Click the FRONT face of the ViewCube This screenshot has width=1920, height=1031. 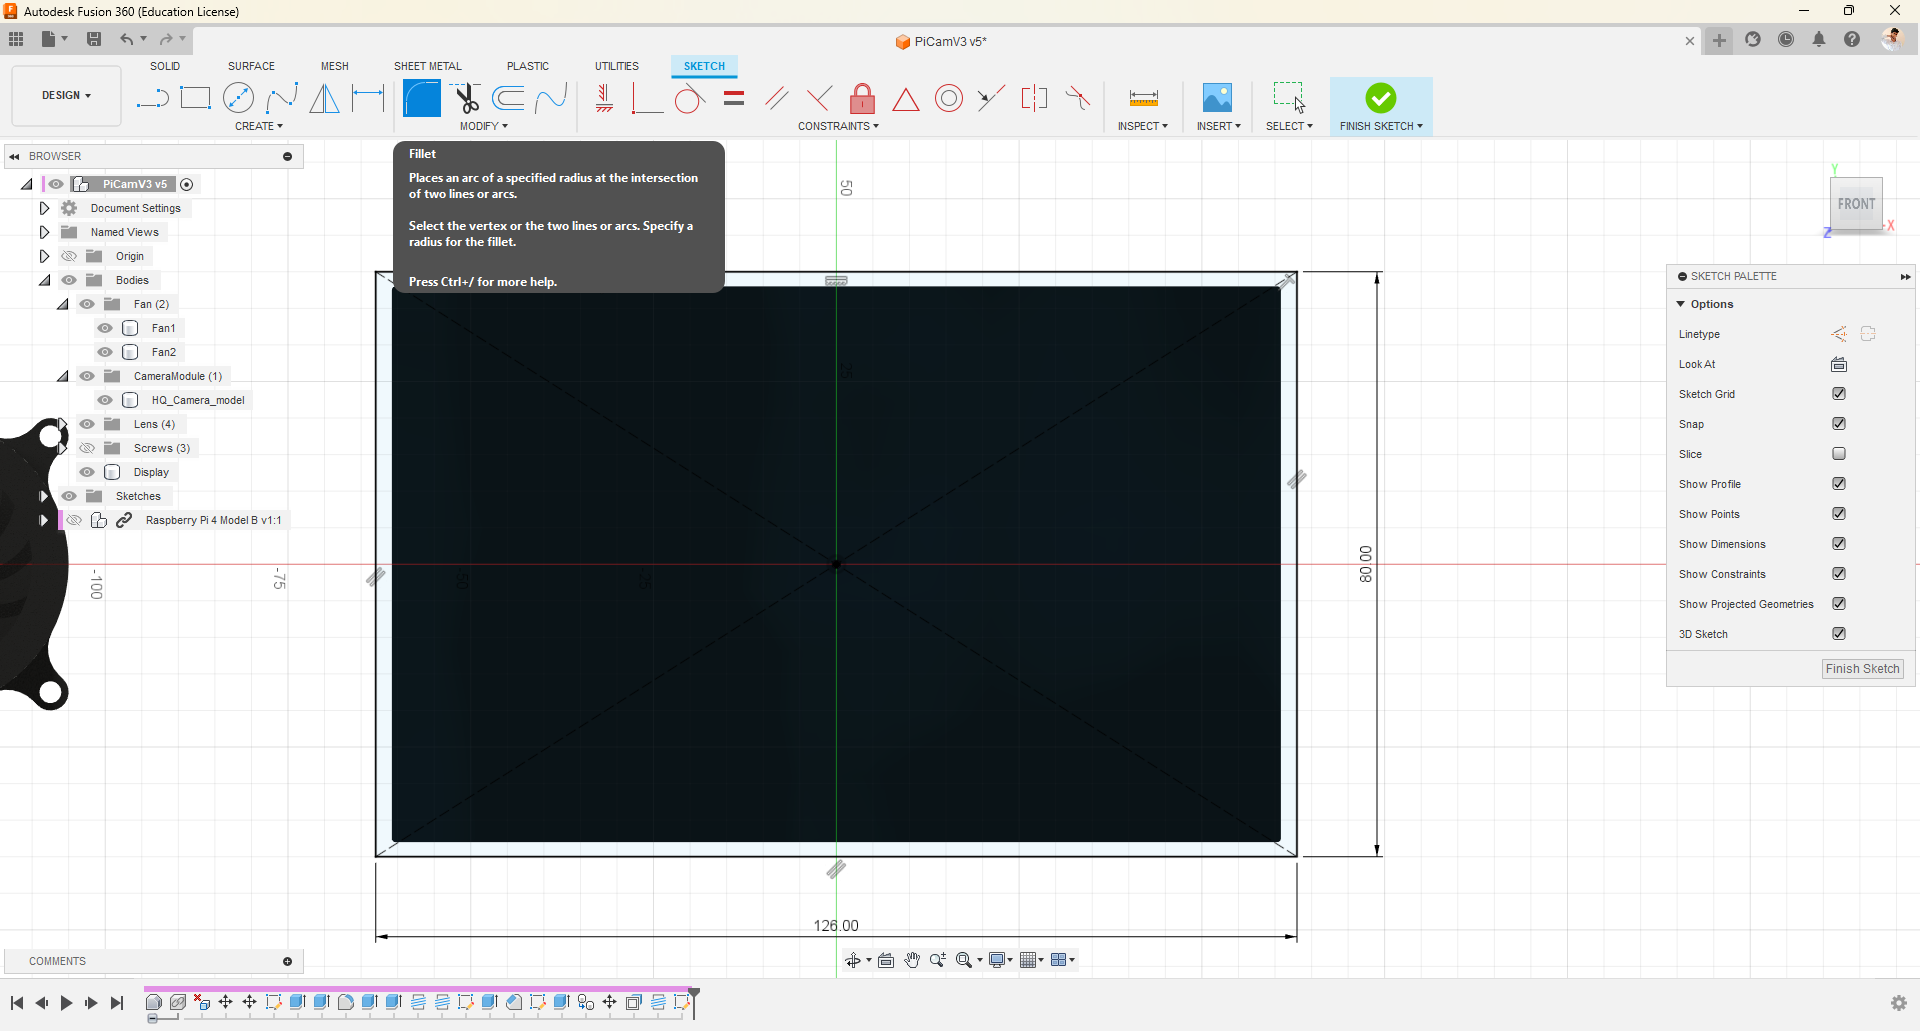(1856, 204)
